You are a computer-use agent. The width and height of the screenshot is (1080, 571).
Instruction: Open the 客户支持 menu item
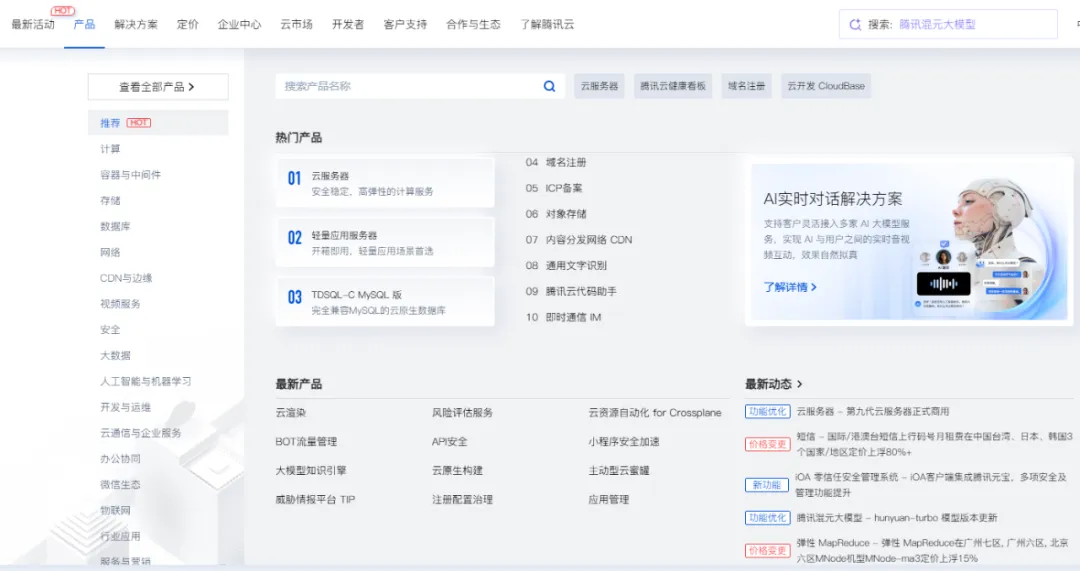405,24
